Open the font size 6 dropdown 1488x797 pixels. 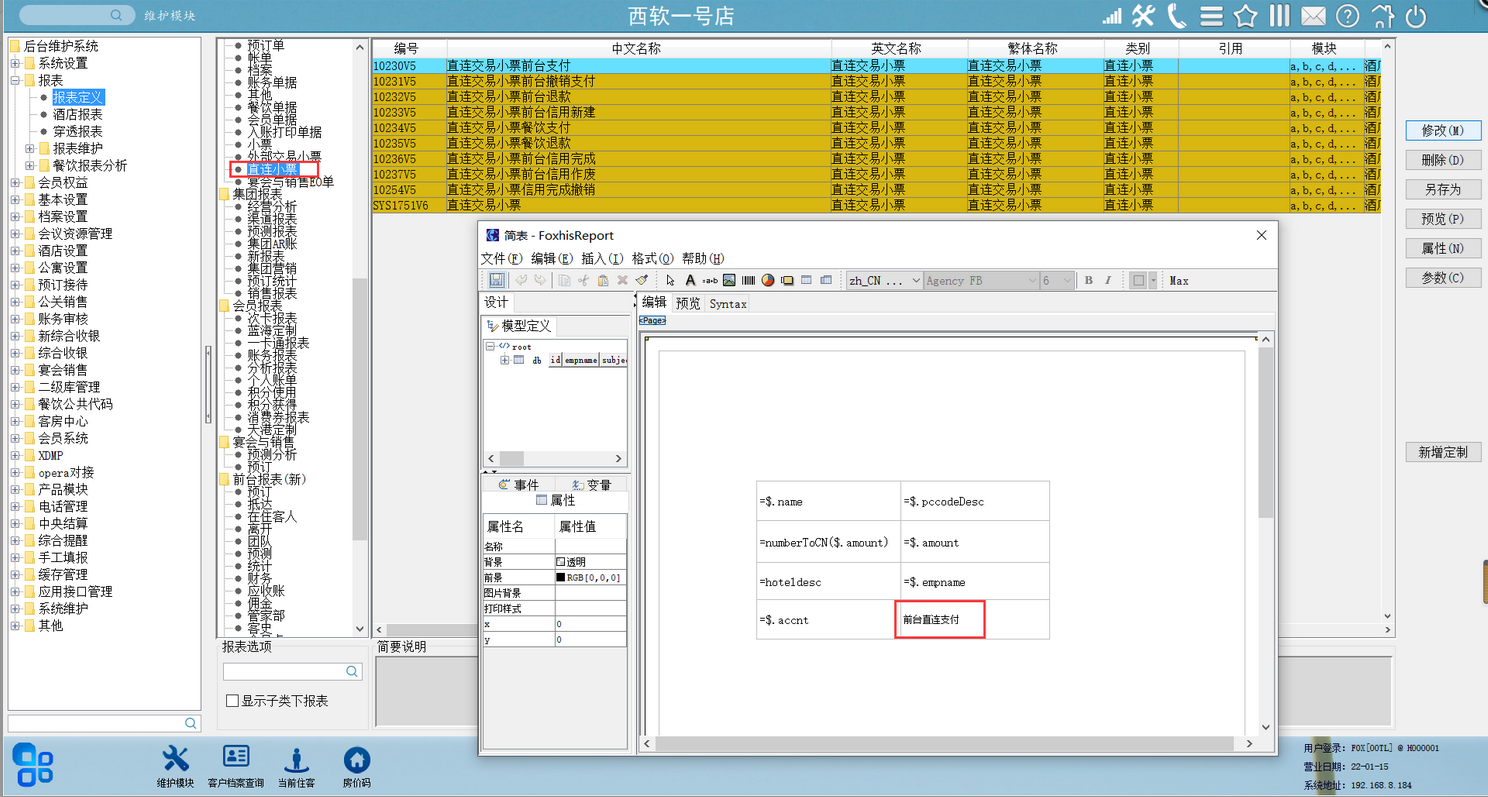[x=1058, y=281]
